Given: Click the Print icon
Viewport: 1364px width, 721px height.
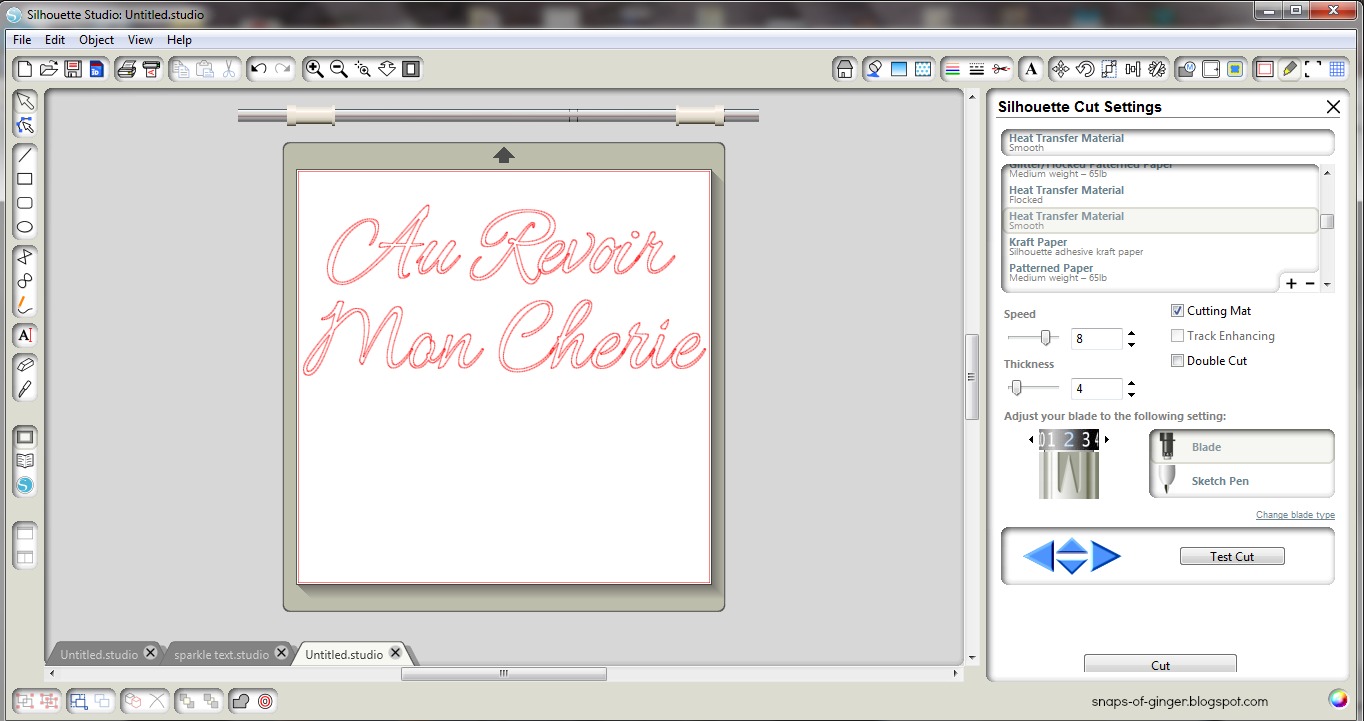Looking at the screenshot, I should 126,69.
